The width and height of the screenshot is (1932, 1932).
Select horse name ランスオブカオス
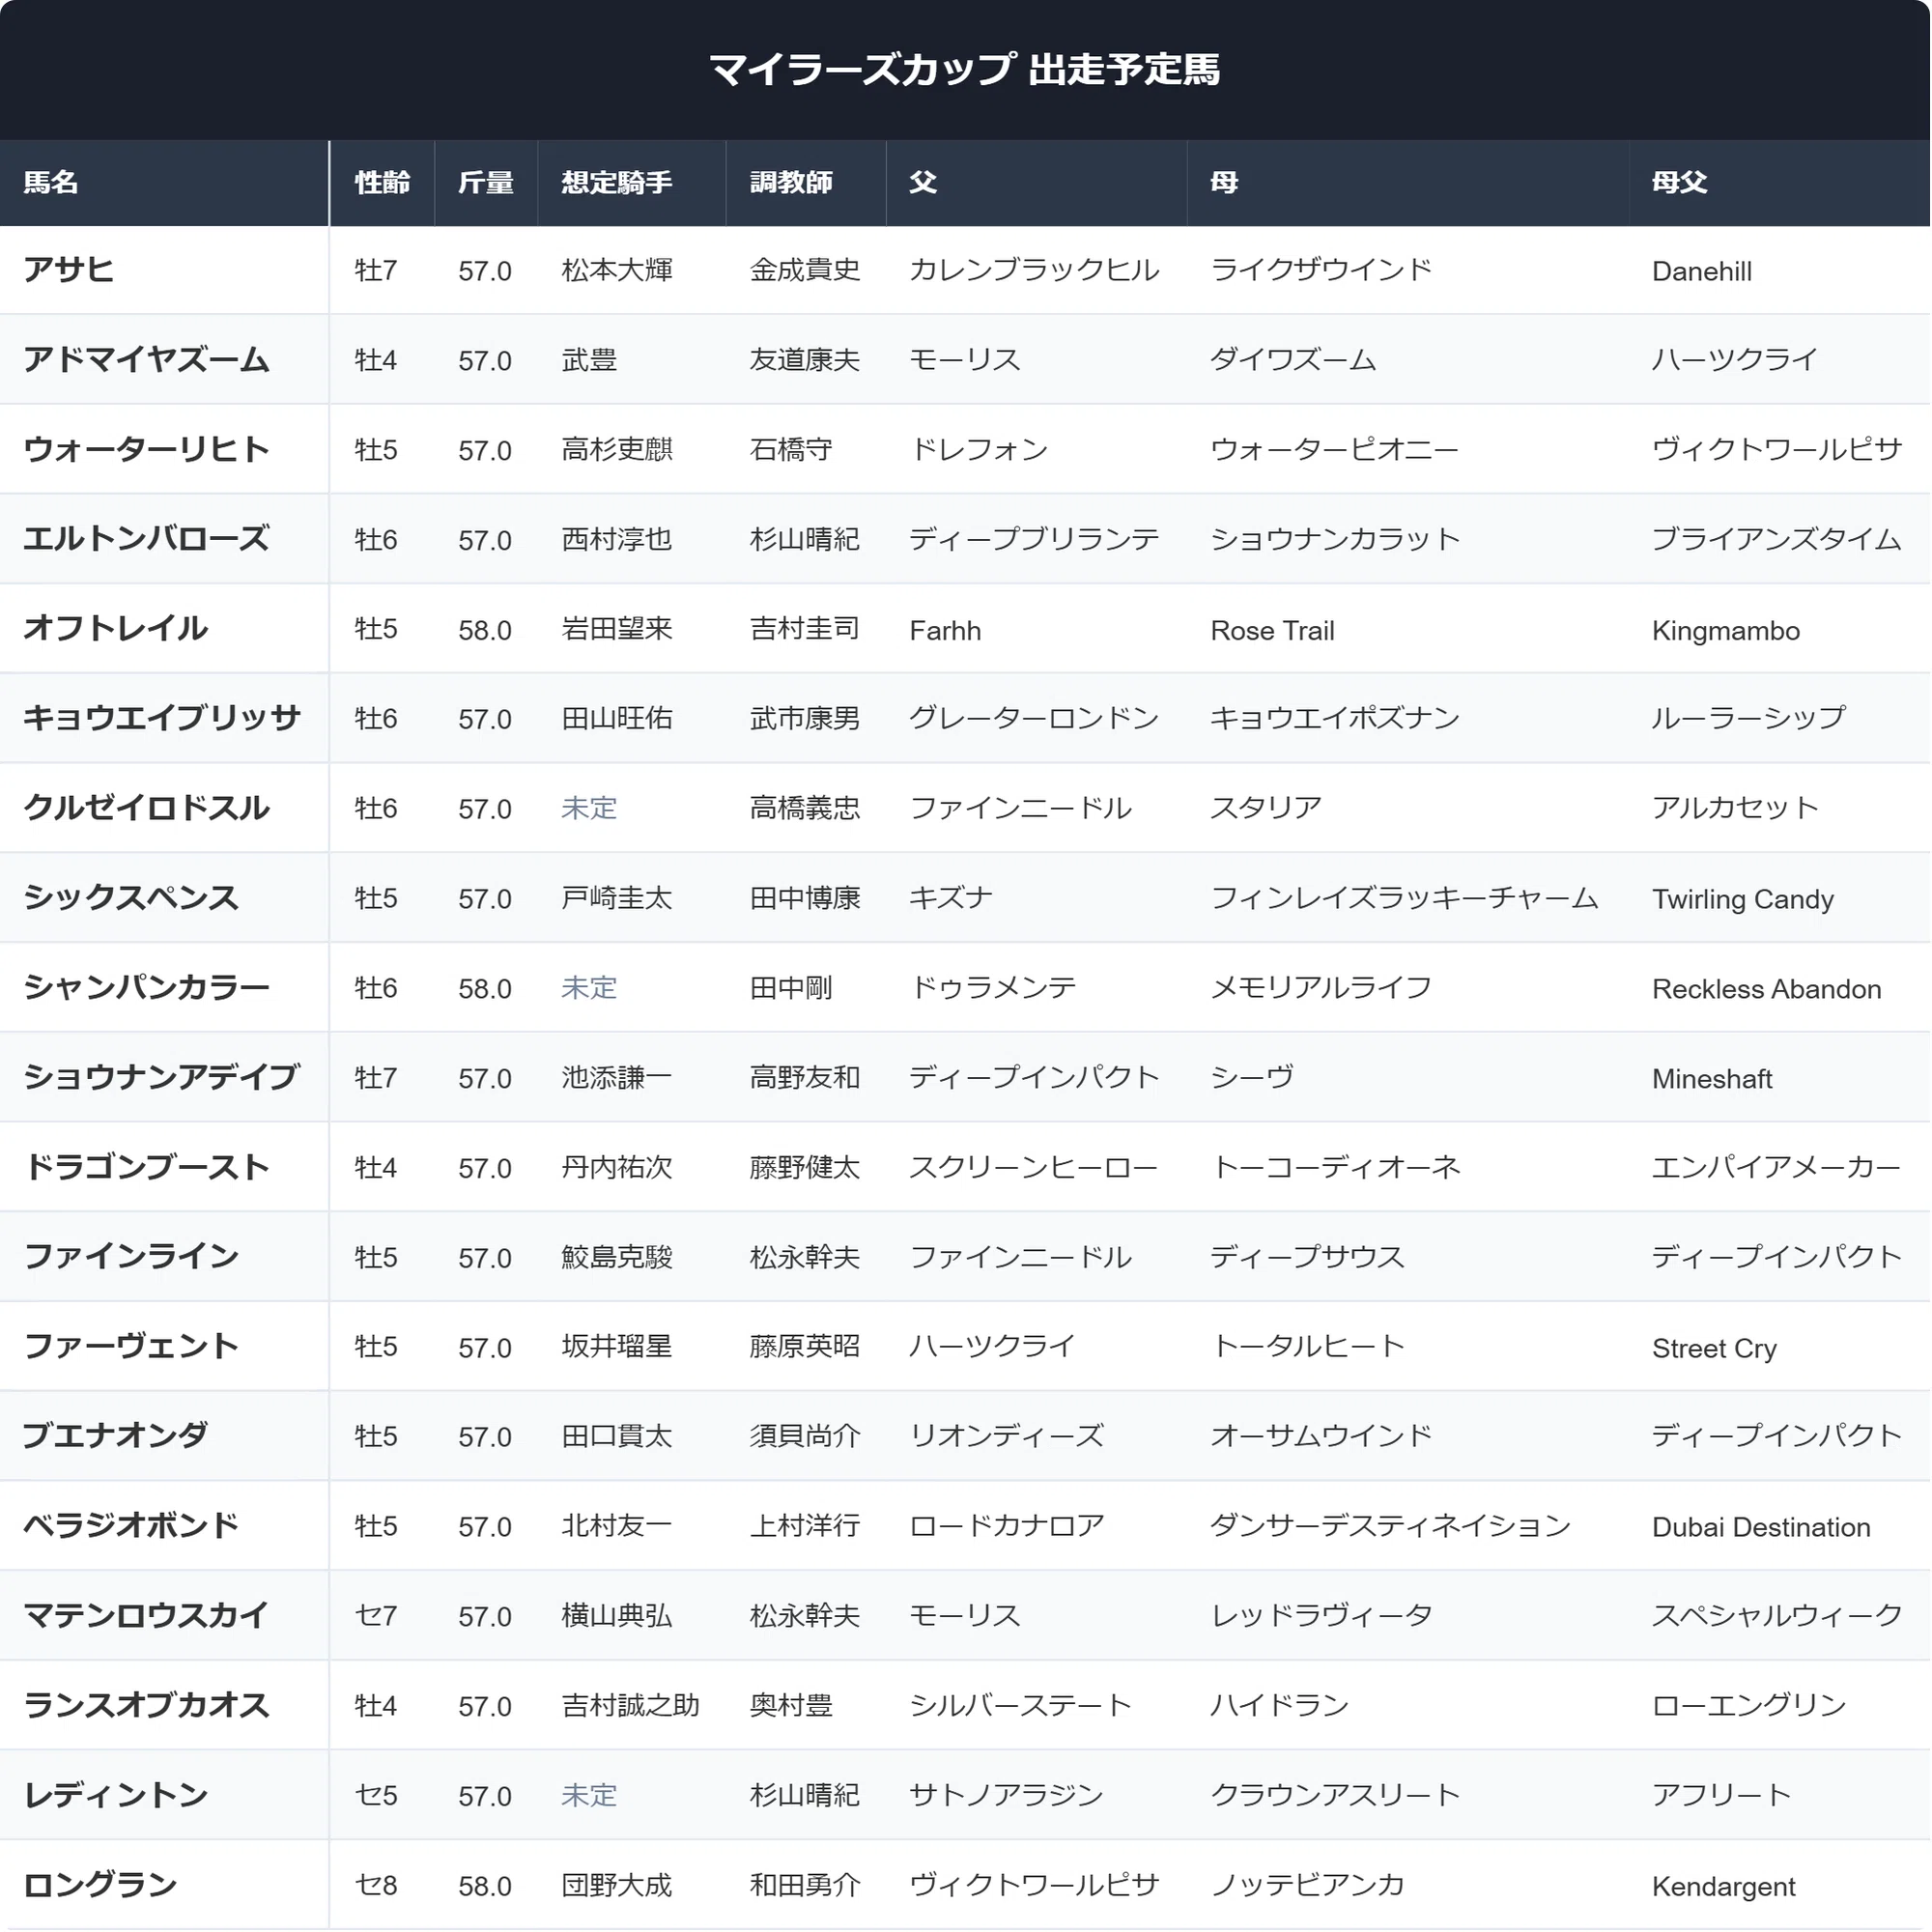pyautogui.click(x=146, y=1705)
